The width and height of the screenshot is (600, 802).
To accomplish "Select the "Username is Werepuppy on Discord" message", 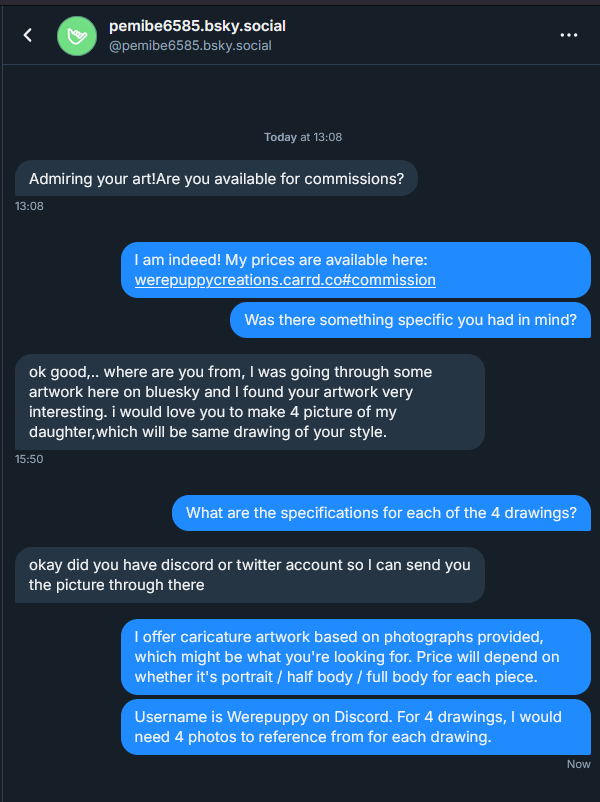I will (356, 726).
